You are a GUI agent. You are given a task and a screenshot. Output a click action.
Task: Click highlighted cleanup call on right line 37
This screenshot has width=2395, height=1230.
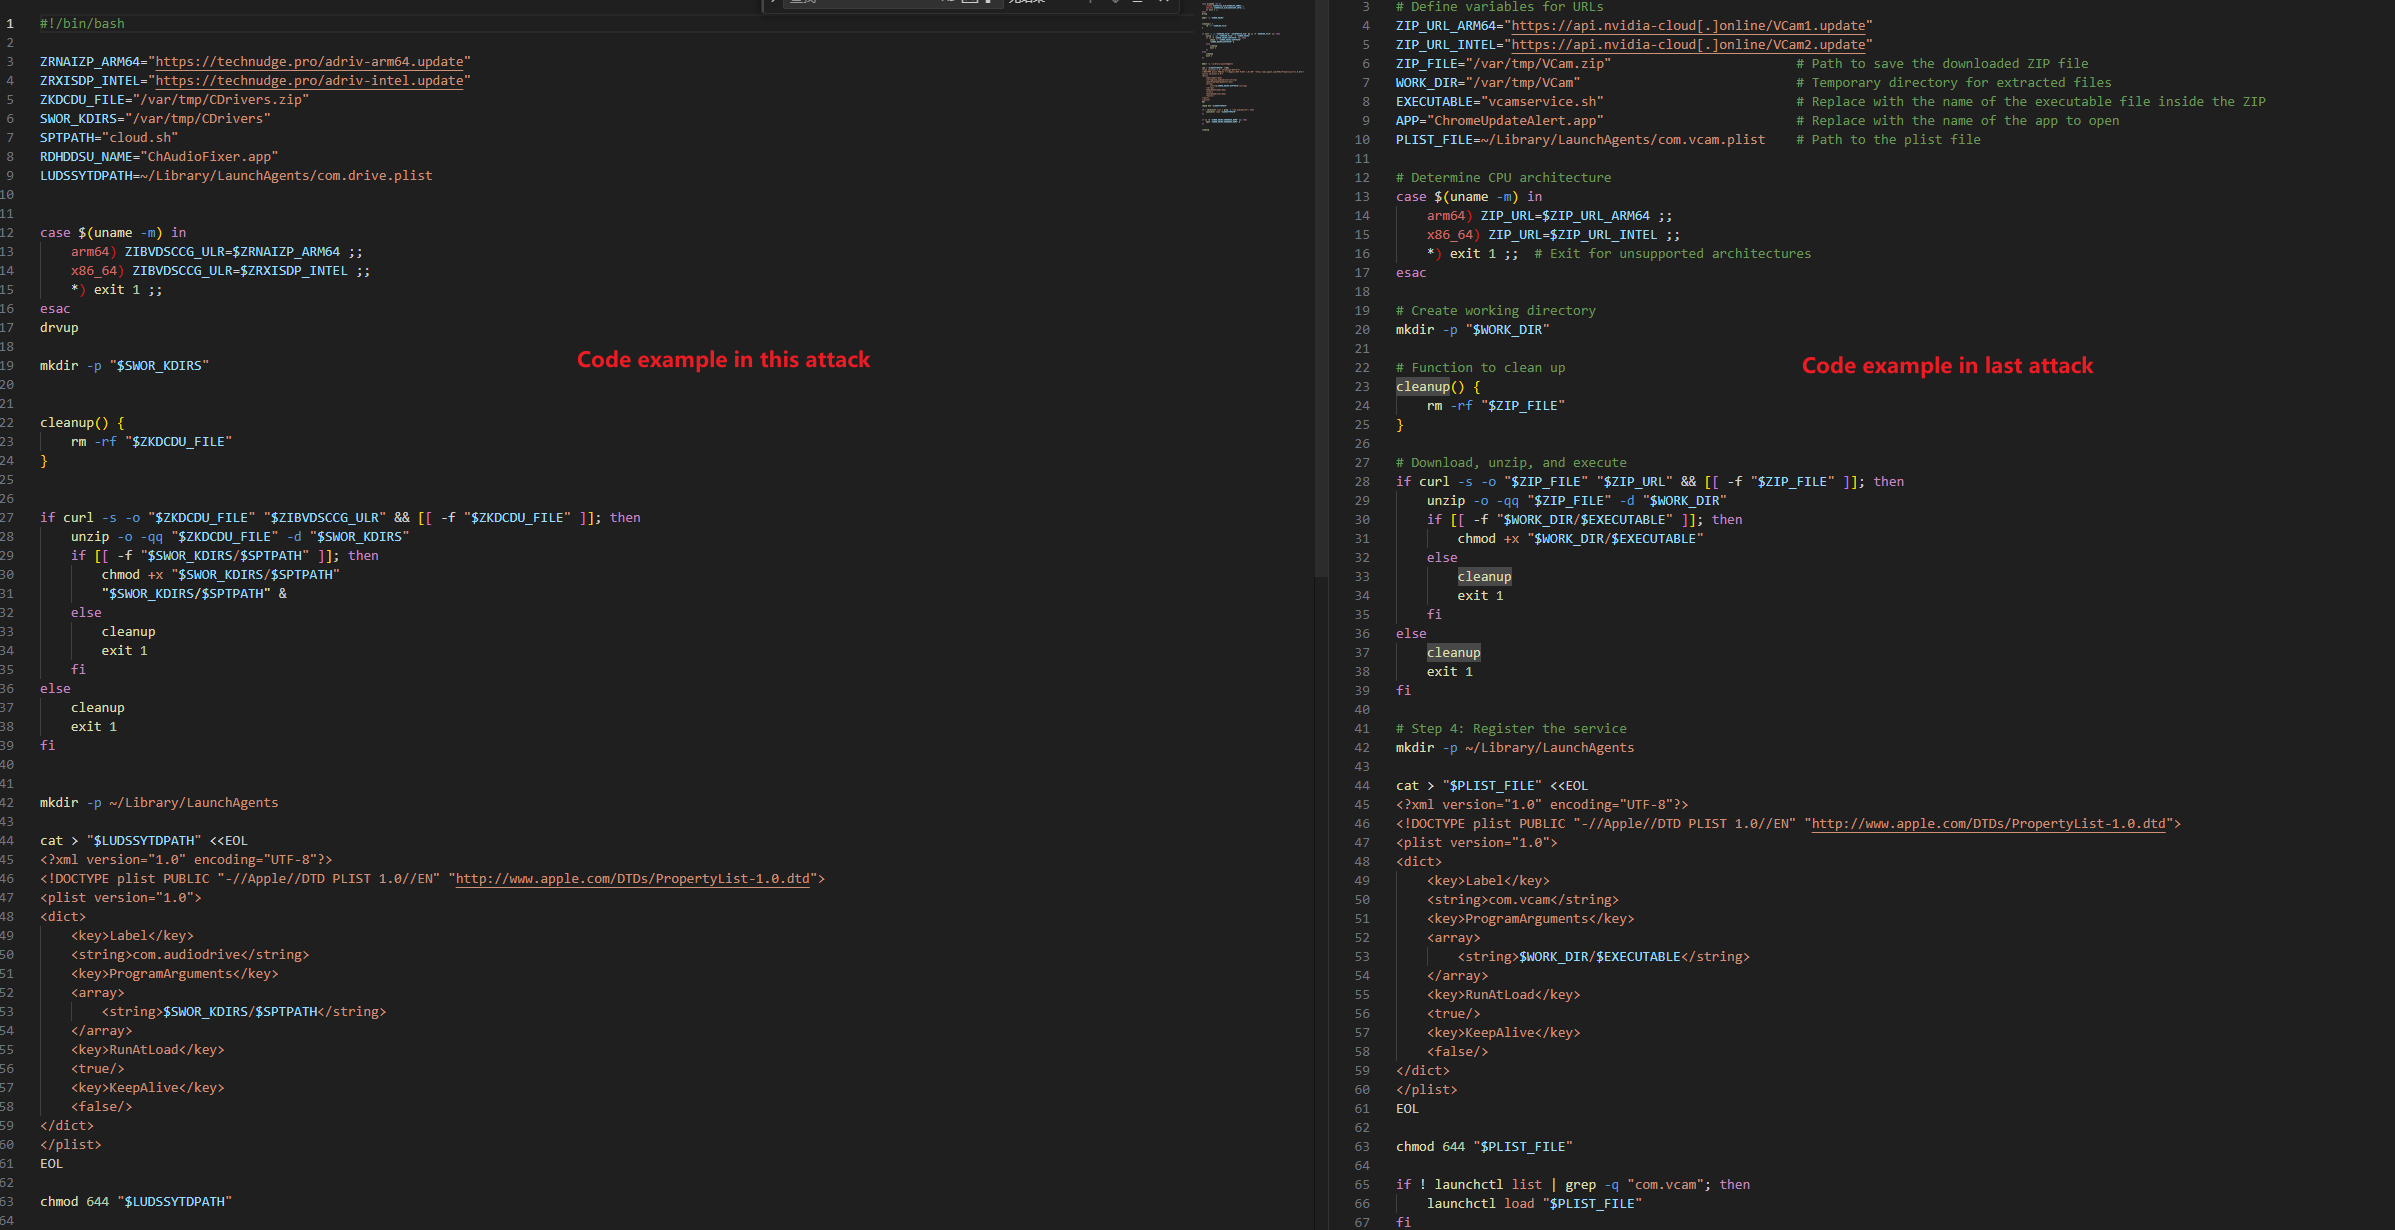point(1453,653)
